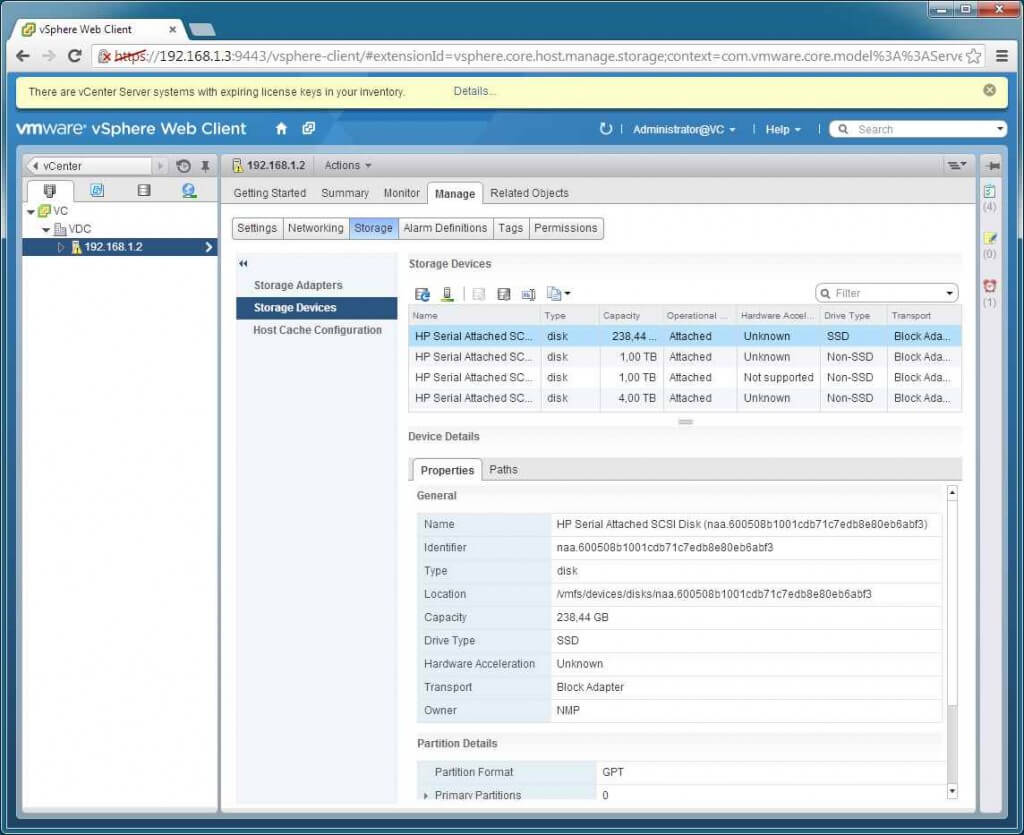
Task: Open the Actions dropdown menu
Action: (347, 165)
